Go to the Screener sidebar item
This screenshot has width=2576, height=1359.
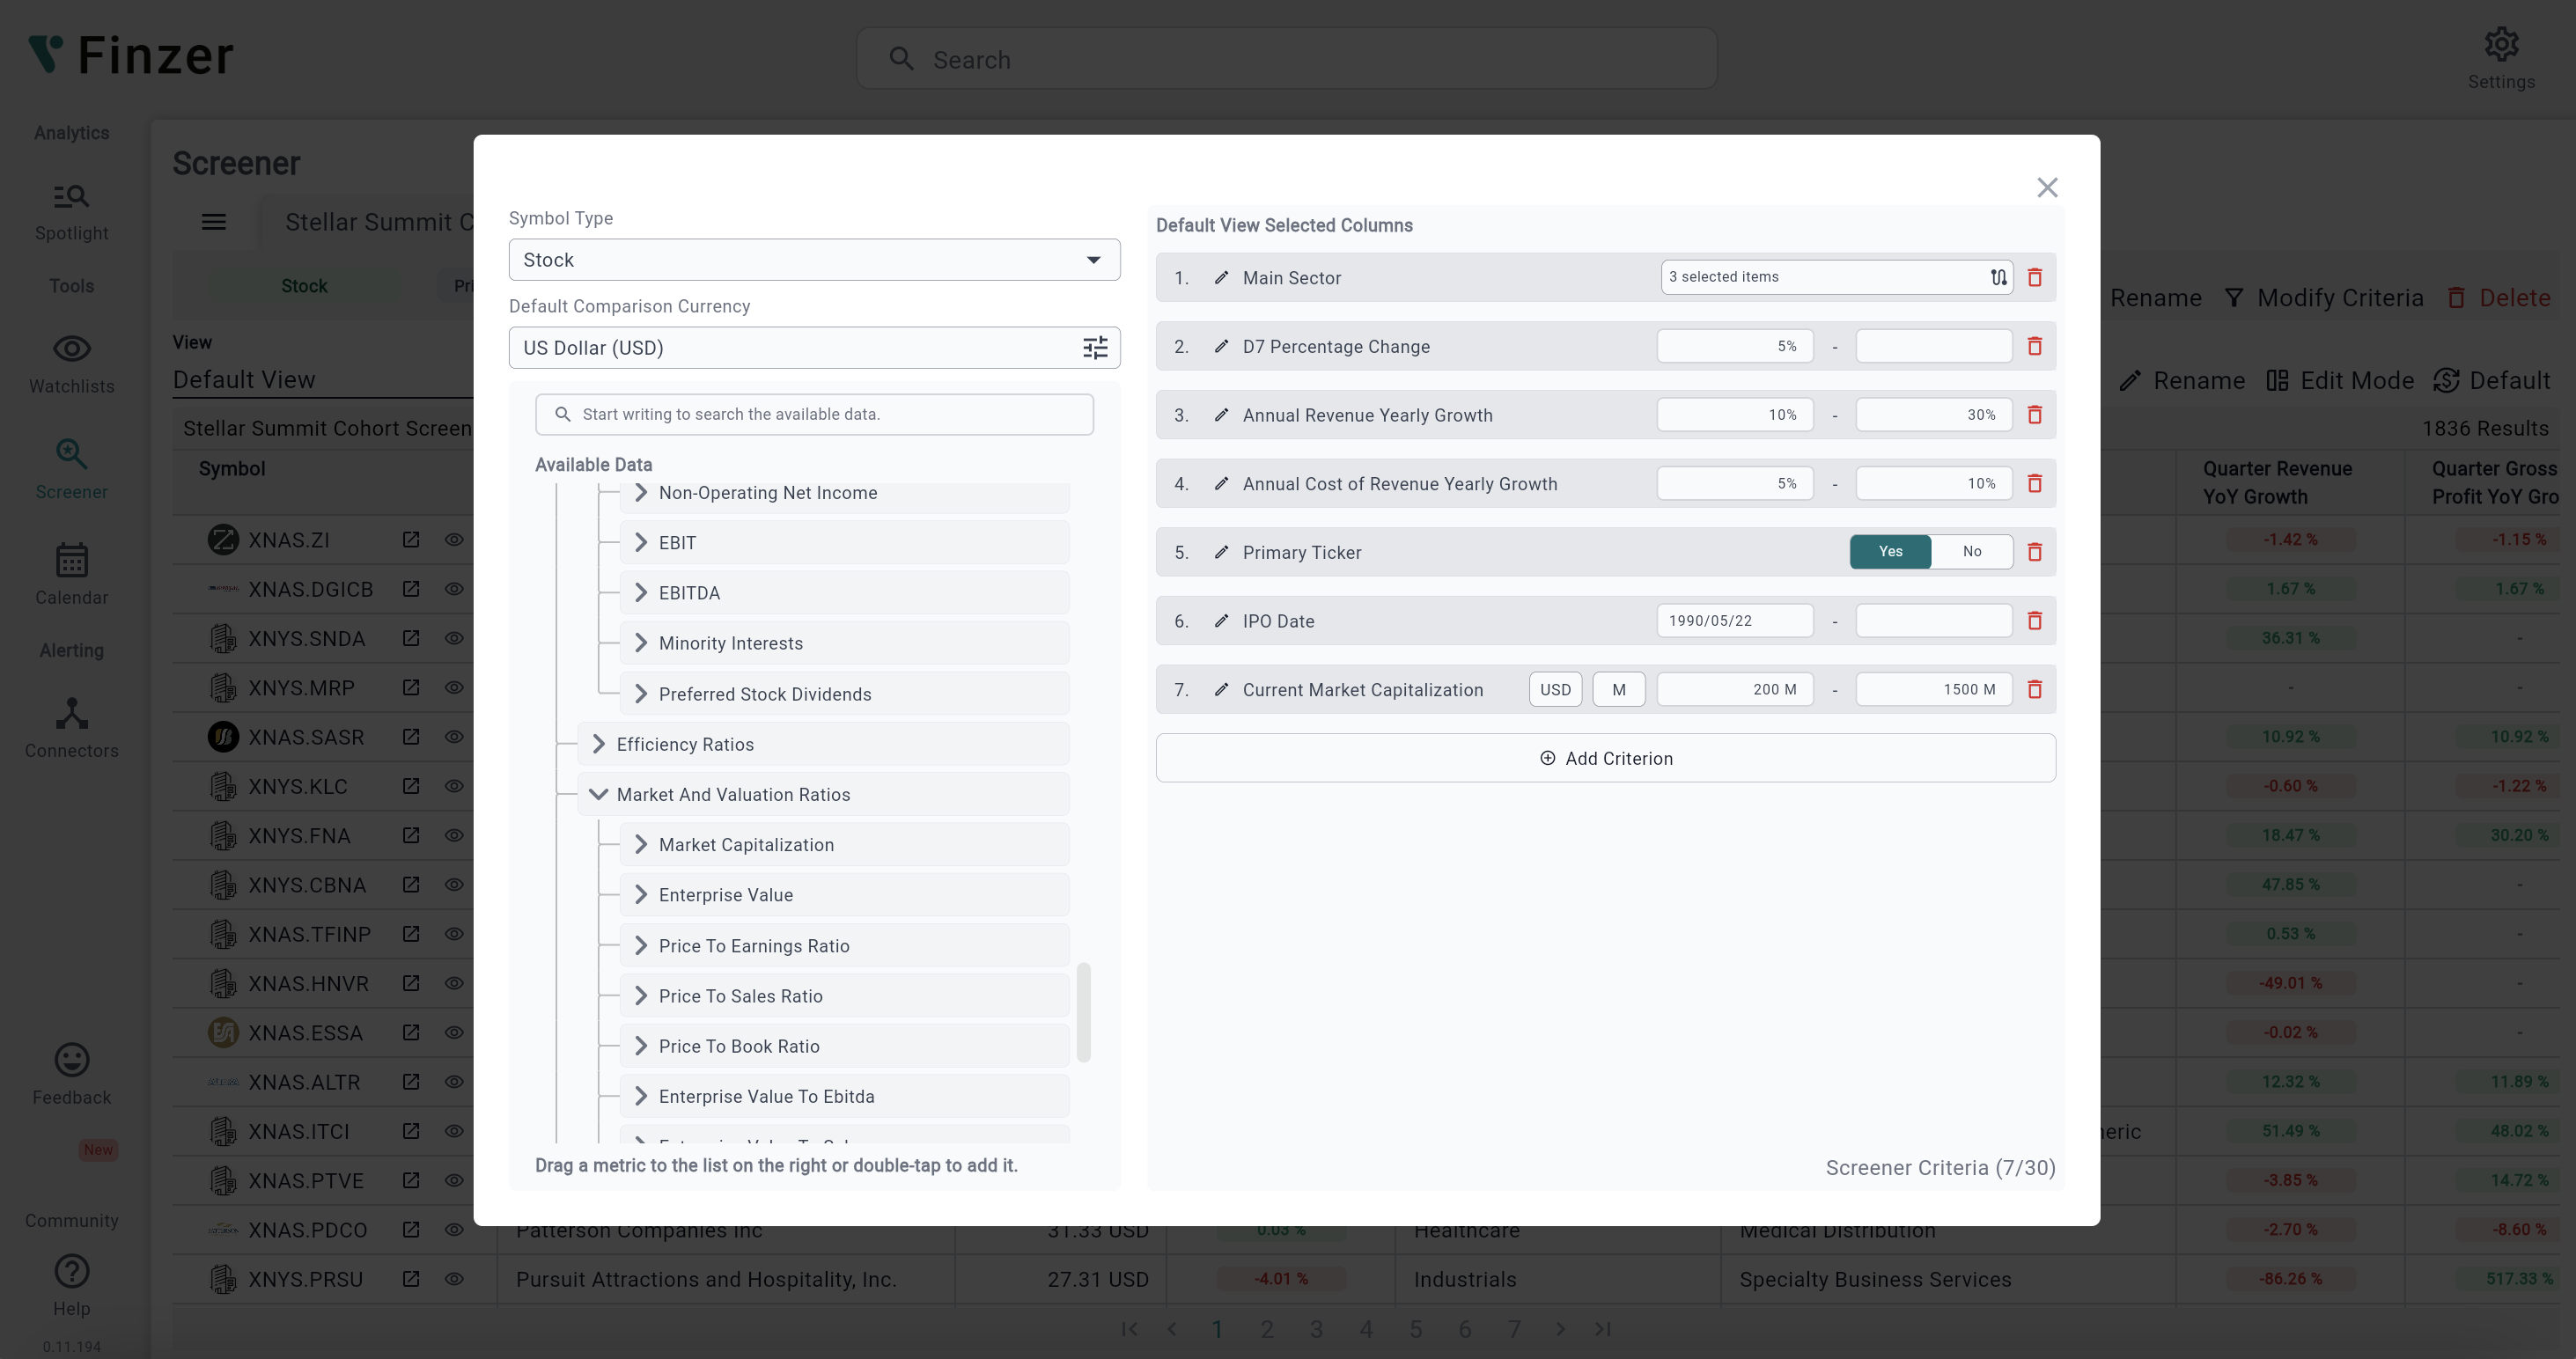click(71, 470)
